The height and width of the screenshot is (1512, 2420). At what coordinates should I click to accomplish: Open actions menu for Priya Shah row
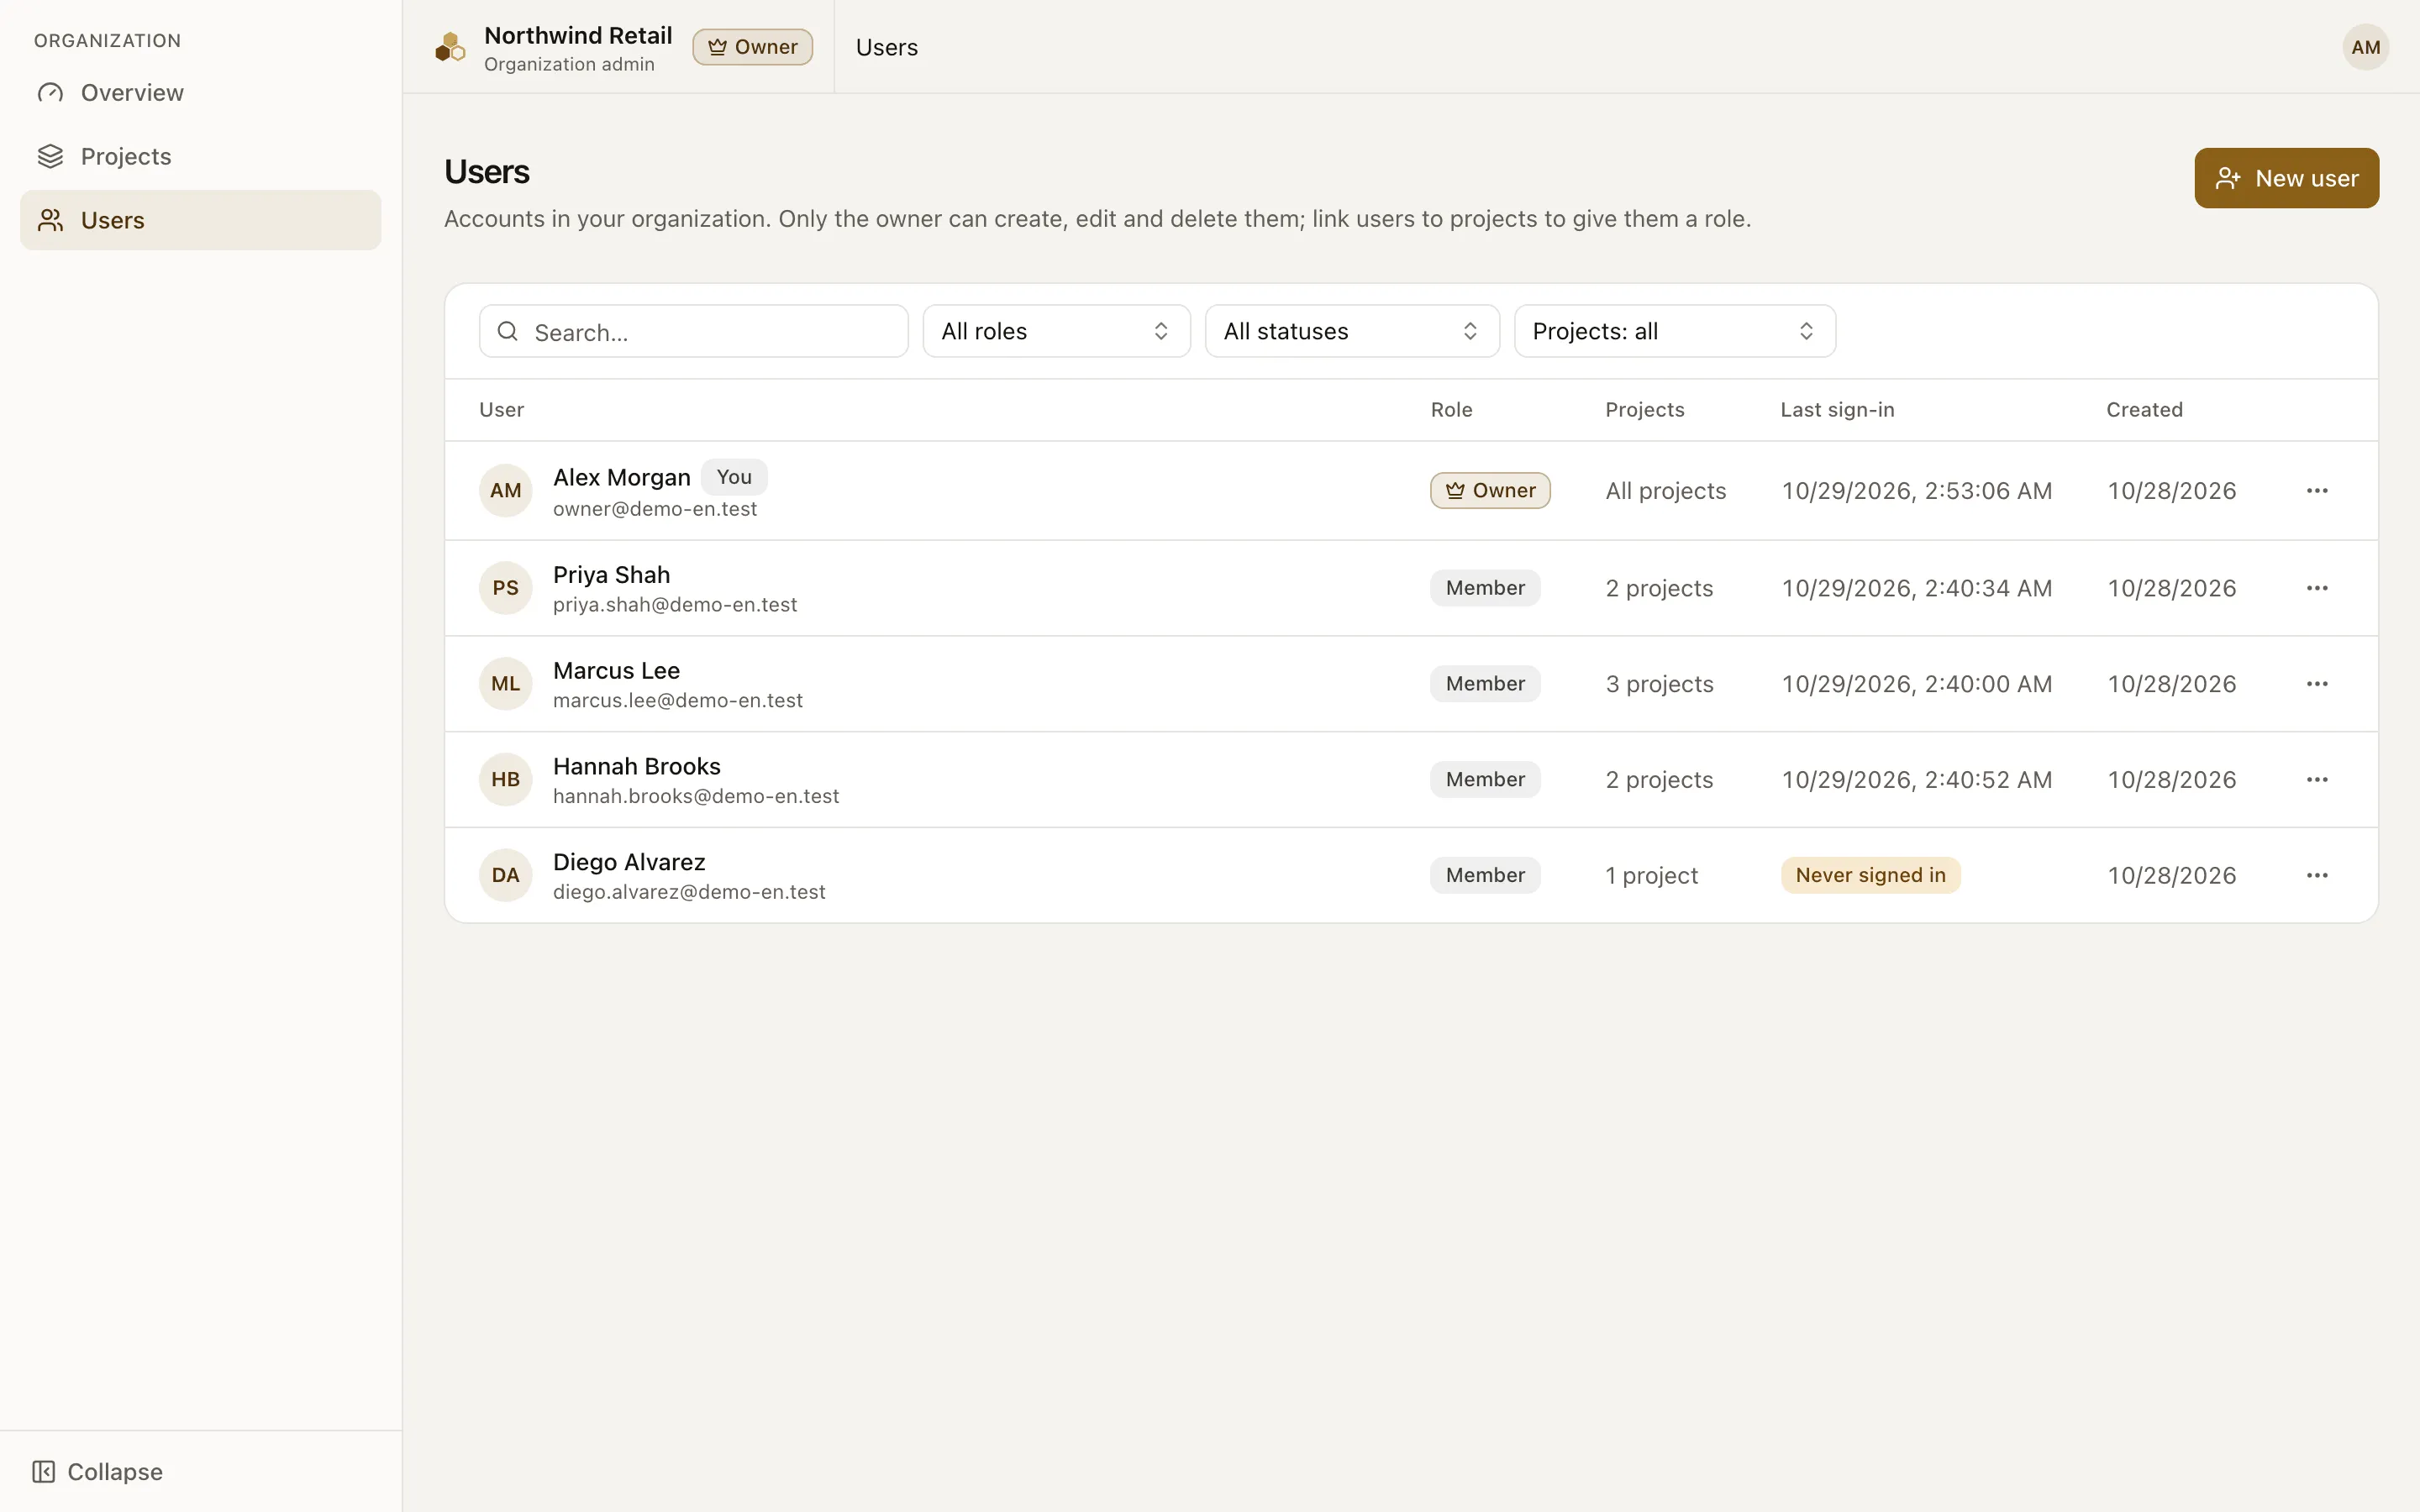point(2317,588)
